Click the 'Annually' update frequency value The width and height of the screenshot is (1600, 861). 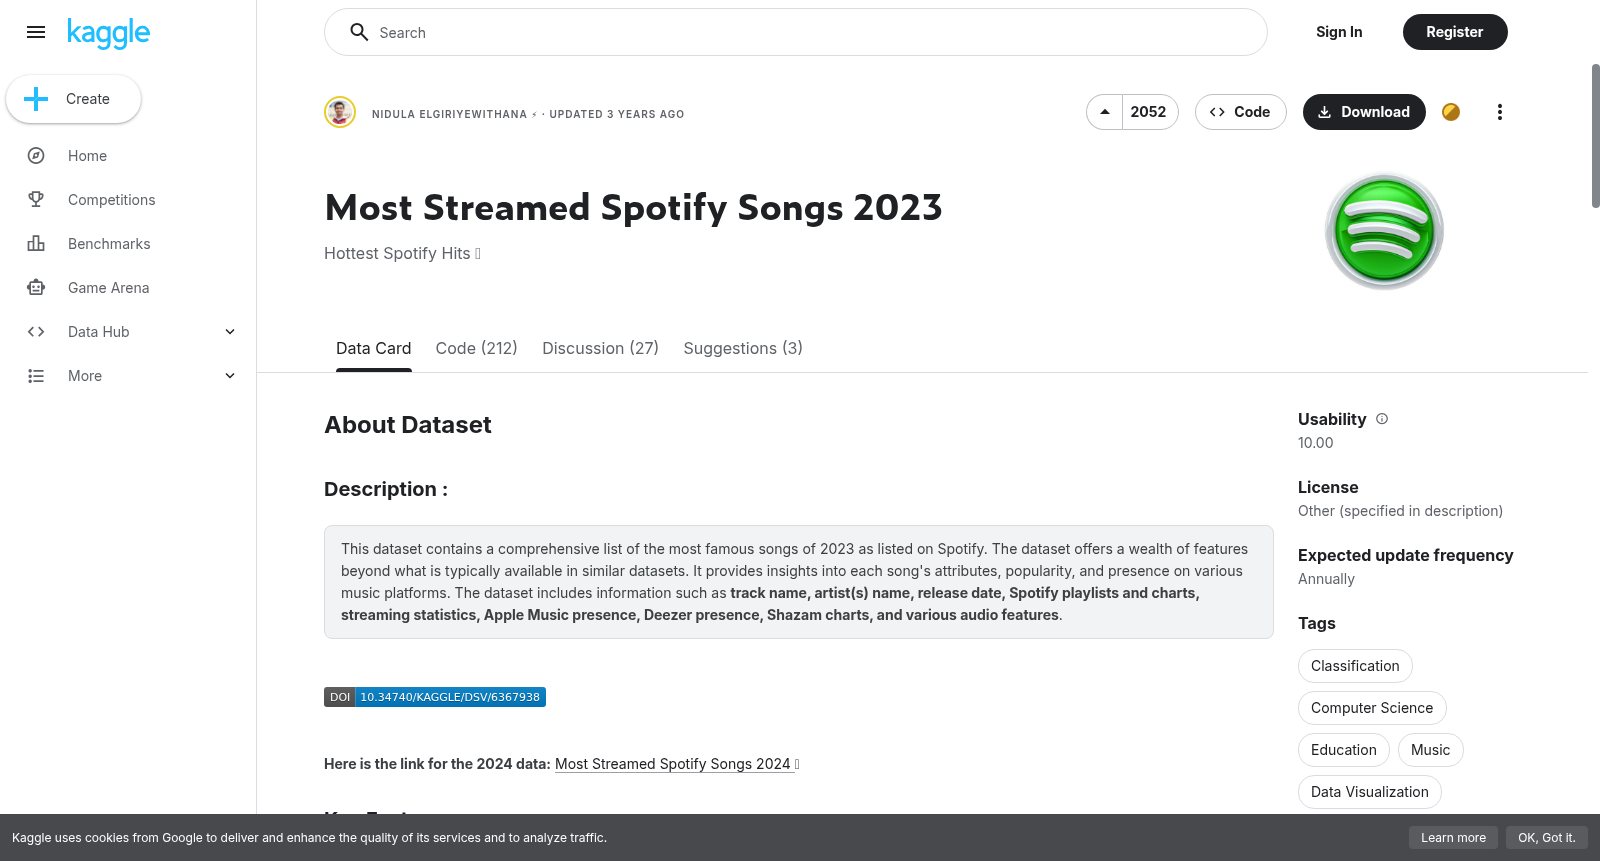click(1326, 579)
